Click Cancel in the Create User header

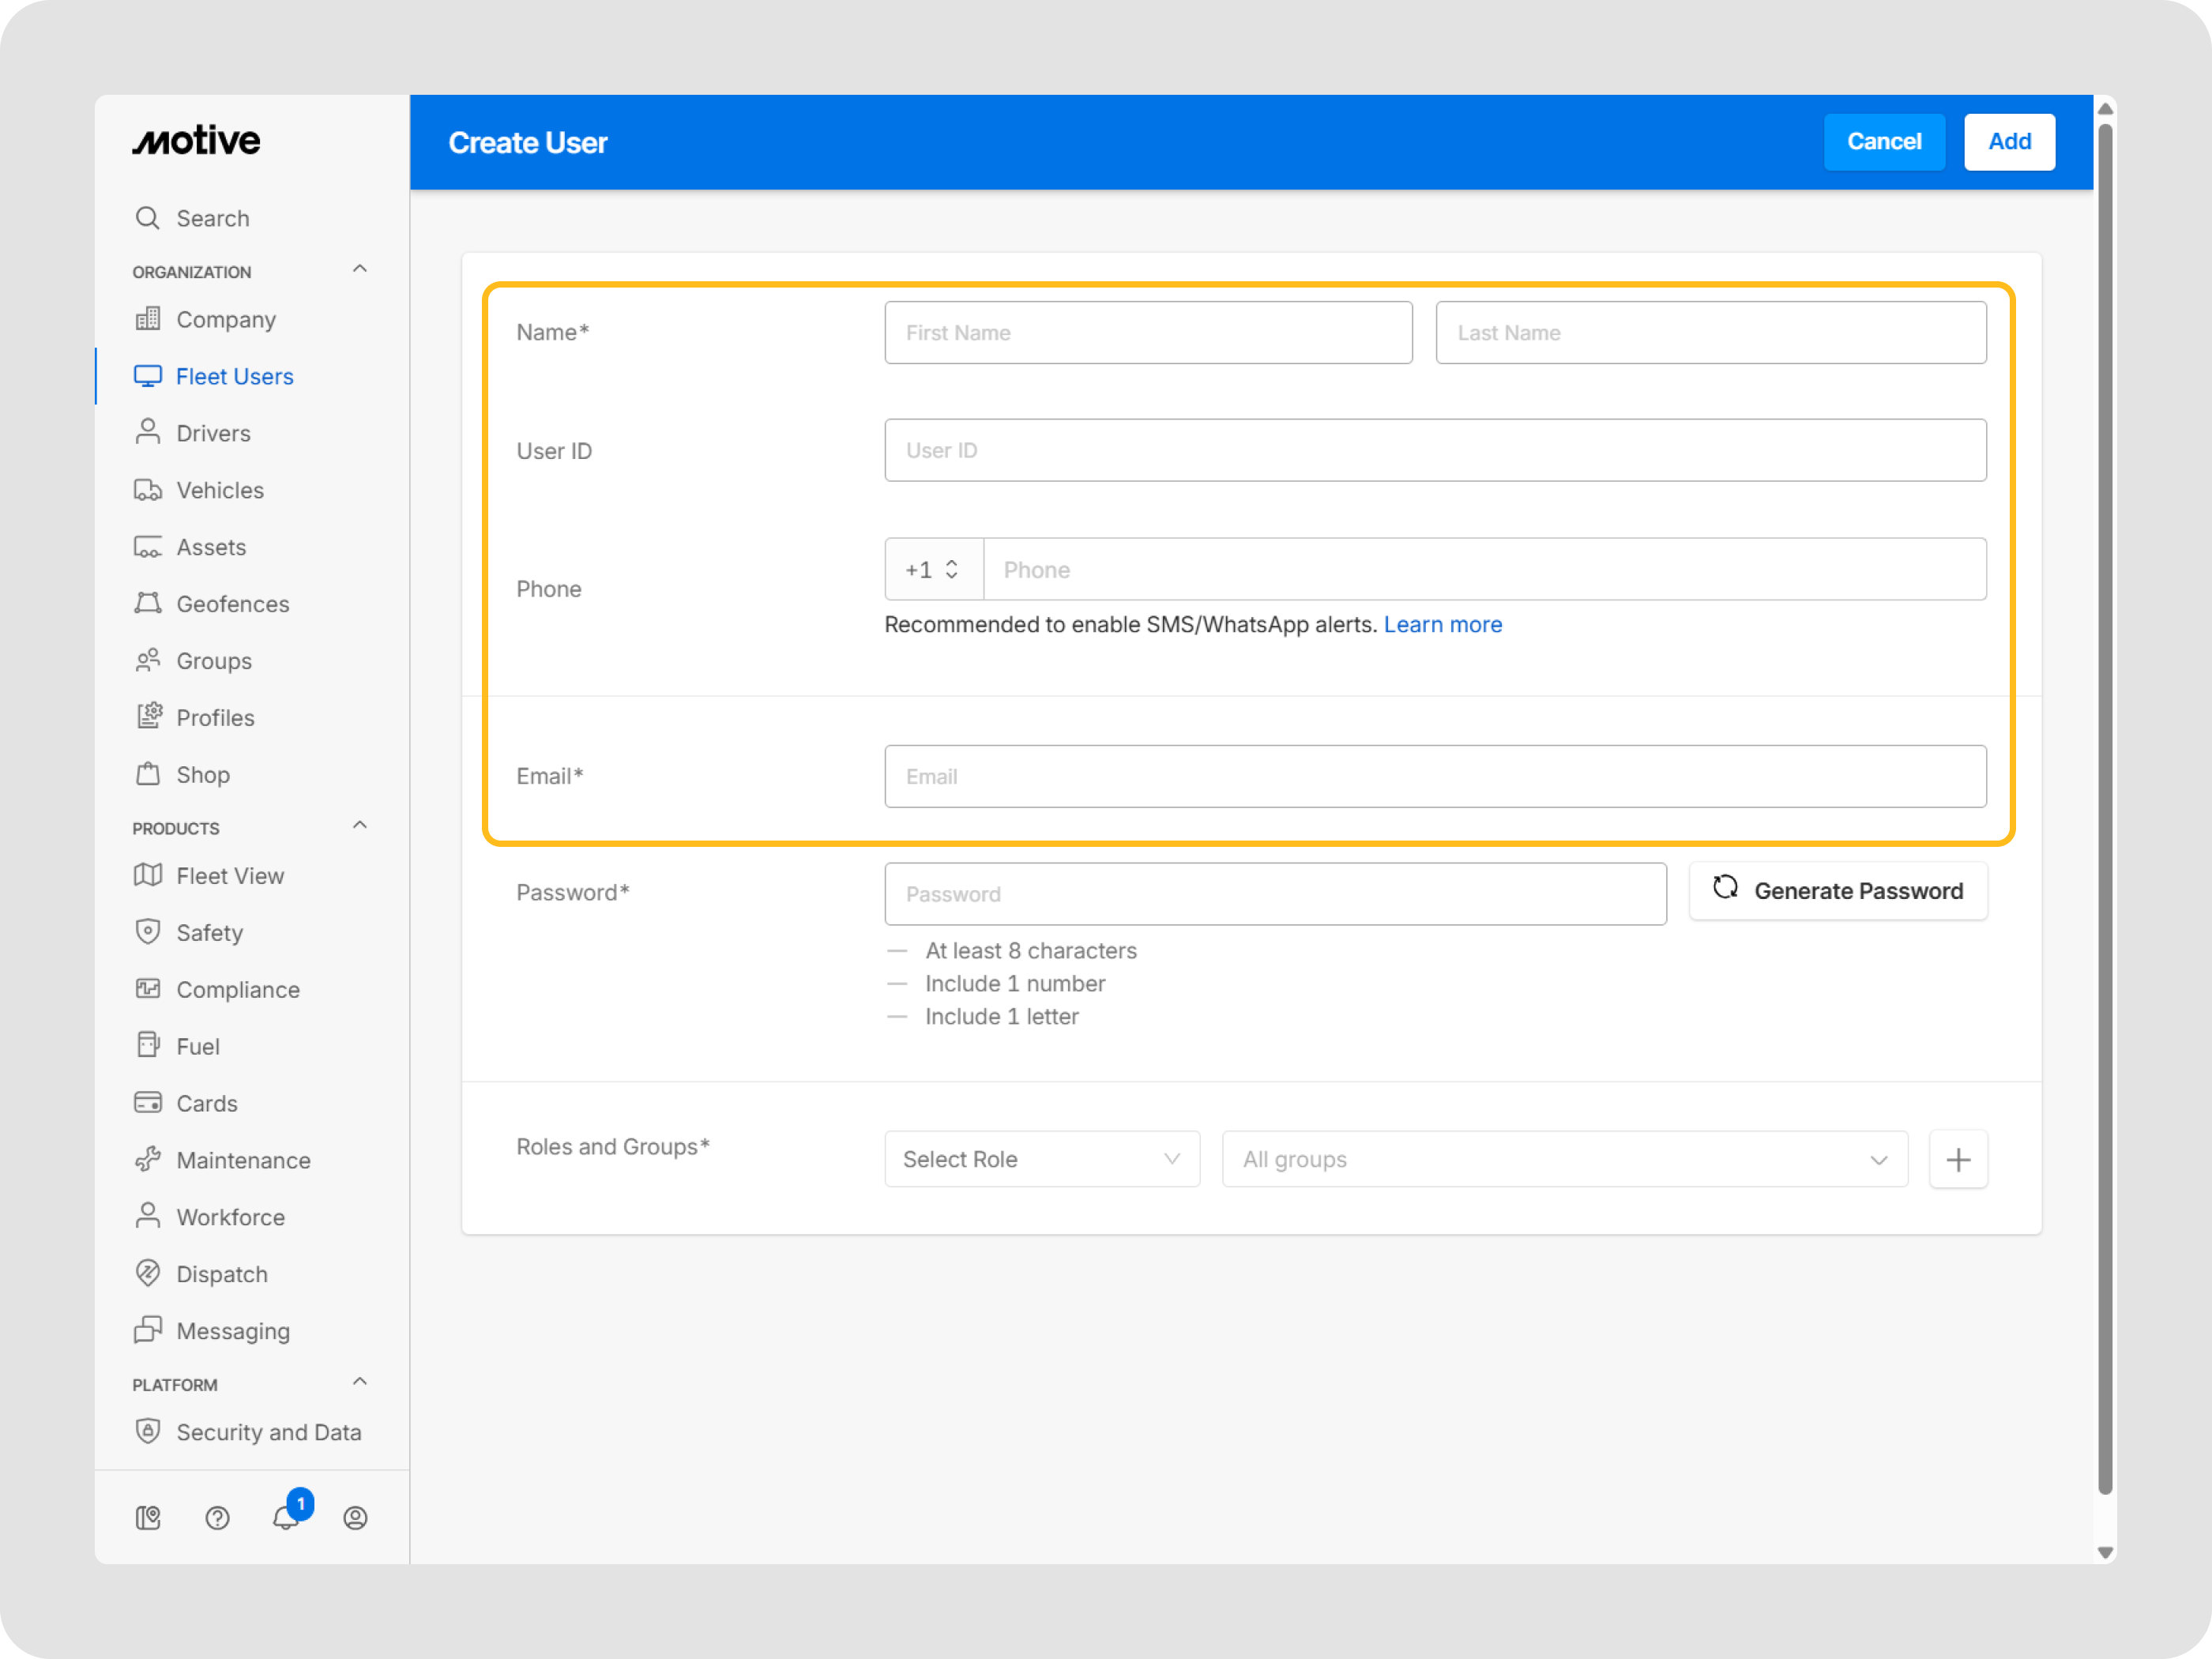click(1884, 142)
